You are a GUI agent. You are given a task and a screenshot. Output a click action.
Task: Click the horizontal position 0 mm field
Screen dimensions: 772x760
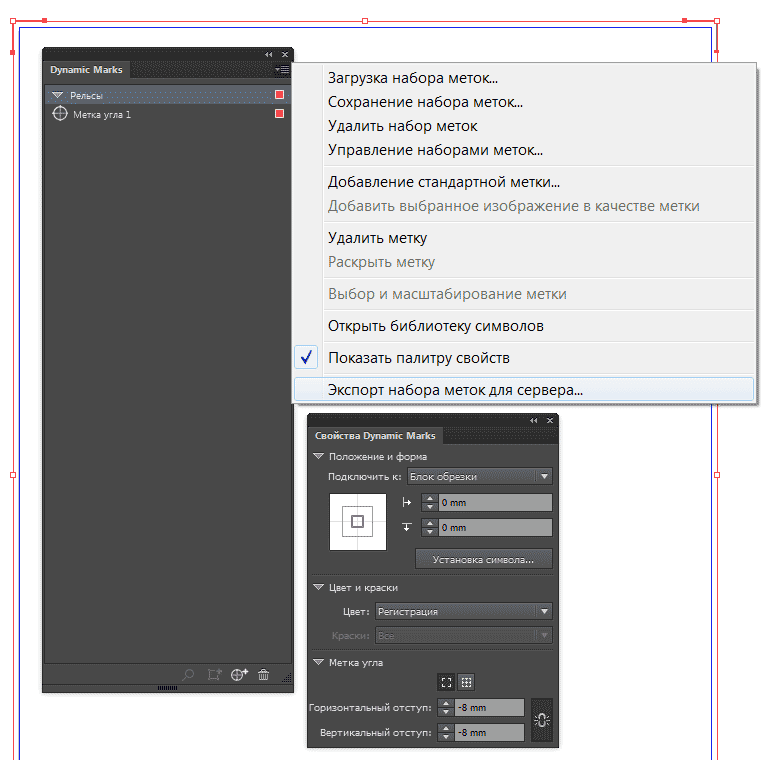[x=495, y=503]
